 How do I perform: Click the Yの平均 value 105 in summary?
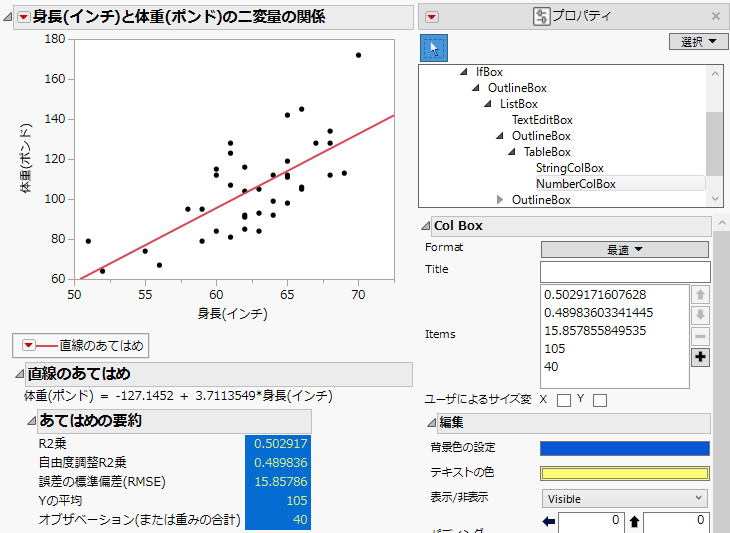point(297,500)
